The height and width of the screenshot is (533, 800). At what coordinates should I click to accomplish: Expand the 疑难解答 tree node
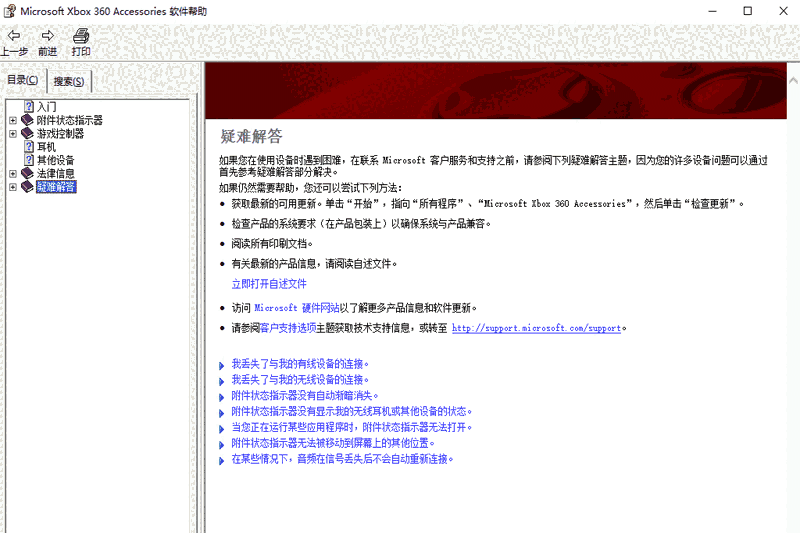13,187
